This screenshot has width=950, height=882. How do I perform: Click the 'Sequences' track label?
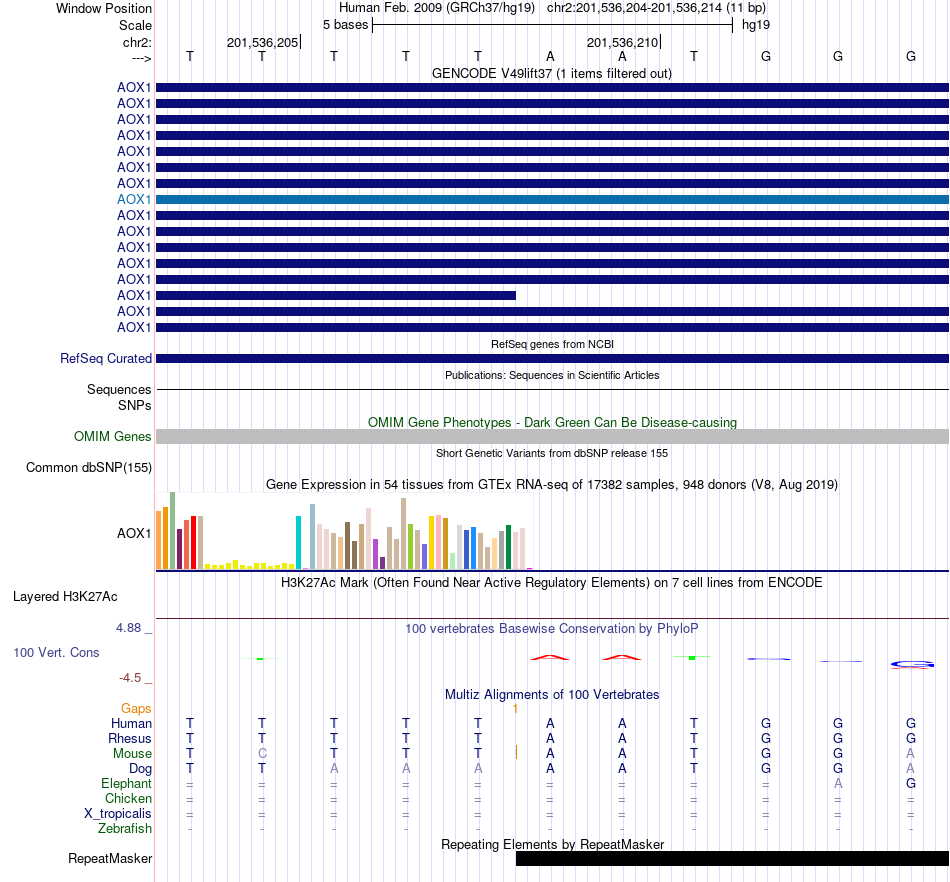tap(119, 390)
